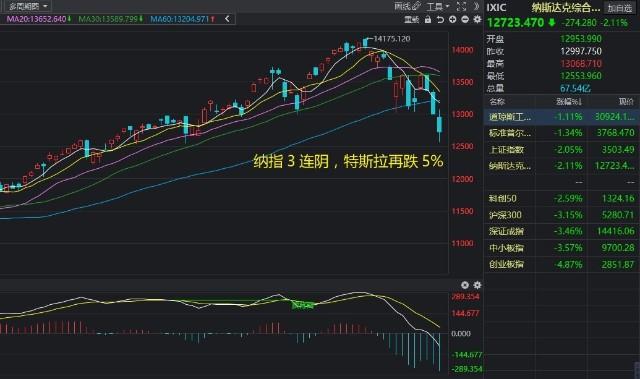Select the 纳斯达克... row in index list

tap(562, 166)
